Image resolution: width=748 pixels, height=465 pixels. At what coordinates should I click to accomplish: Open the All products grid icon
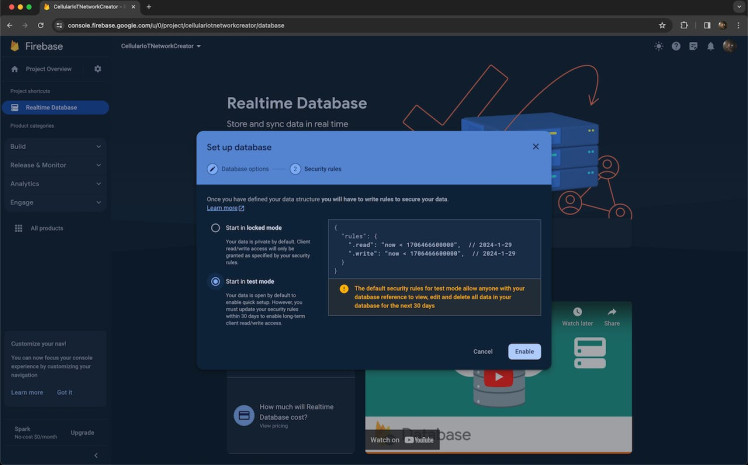18,228
